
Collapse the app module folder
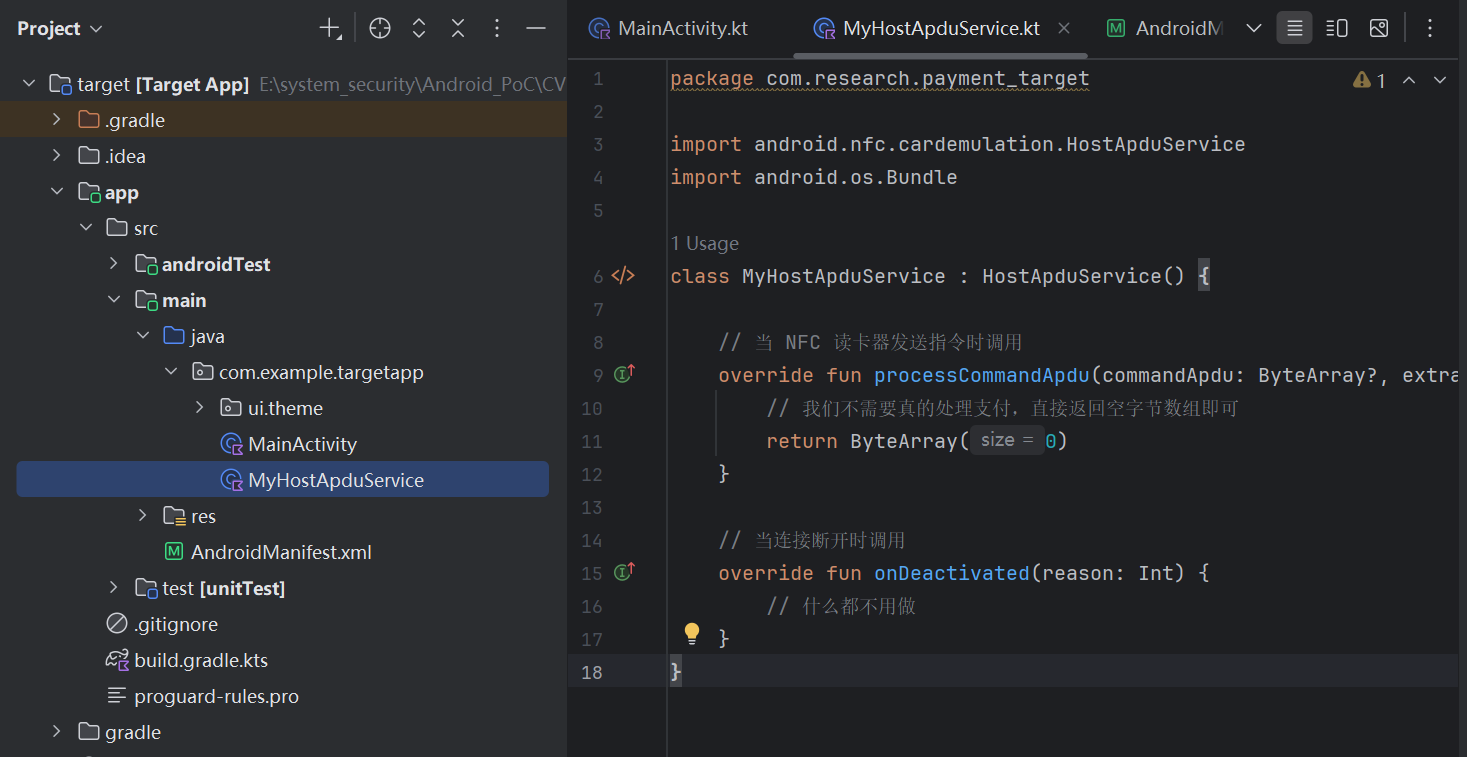(x=57, y=192)
